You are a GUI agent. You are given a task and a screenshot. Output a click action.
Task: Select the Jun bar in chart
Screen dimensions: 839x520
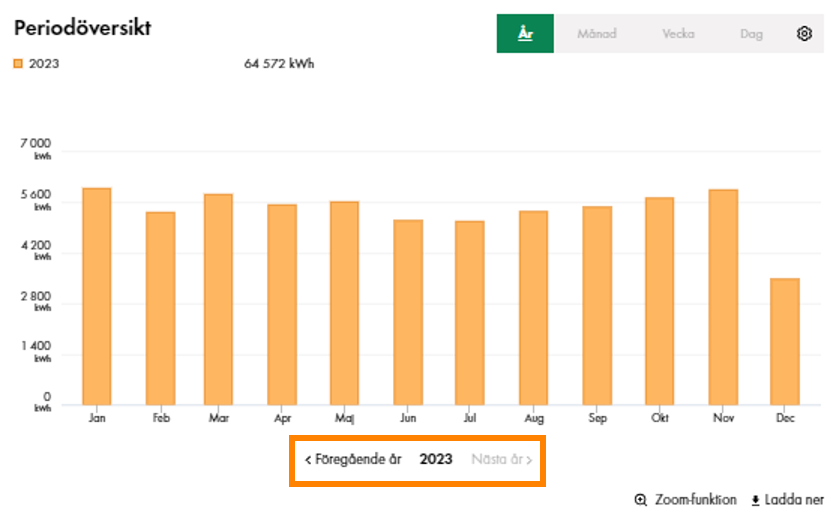pos(408,312)
